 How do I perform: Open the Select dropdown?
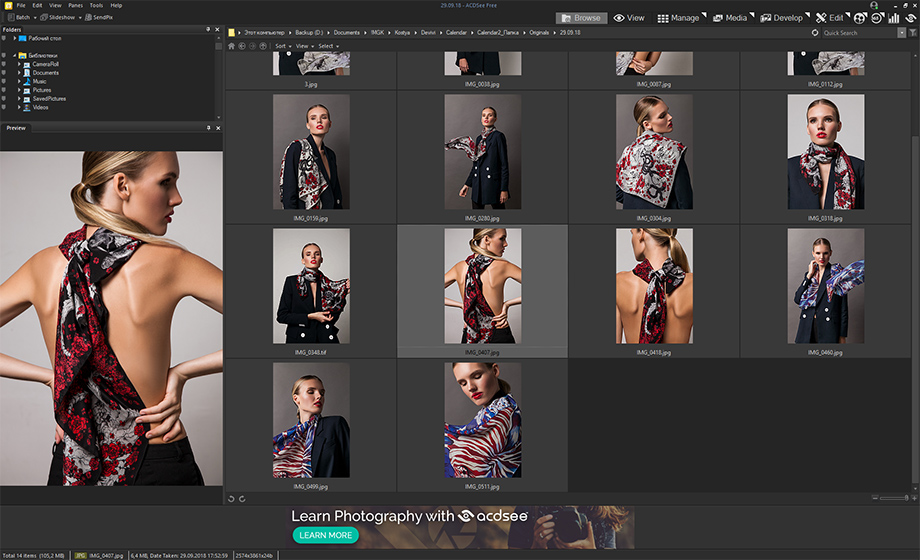[329, 46]
